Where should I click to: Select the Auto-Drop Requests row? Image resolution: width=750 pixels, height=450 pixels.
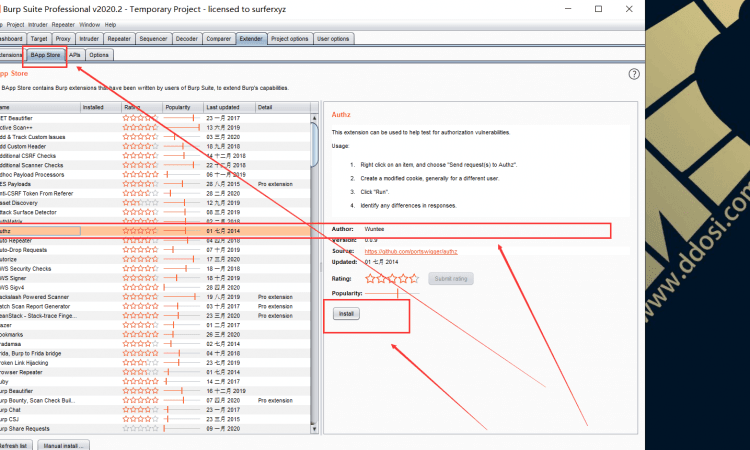click(155, 250)
